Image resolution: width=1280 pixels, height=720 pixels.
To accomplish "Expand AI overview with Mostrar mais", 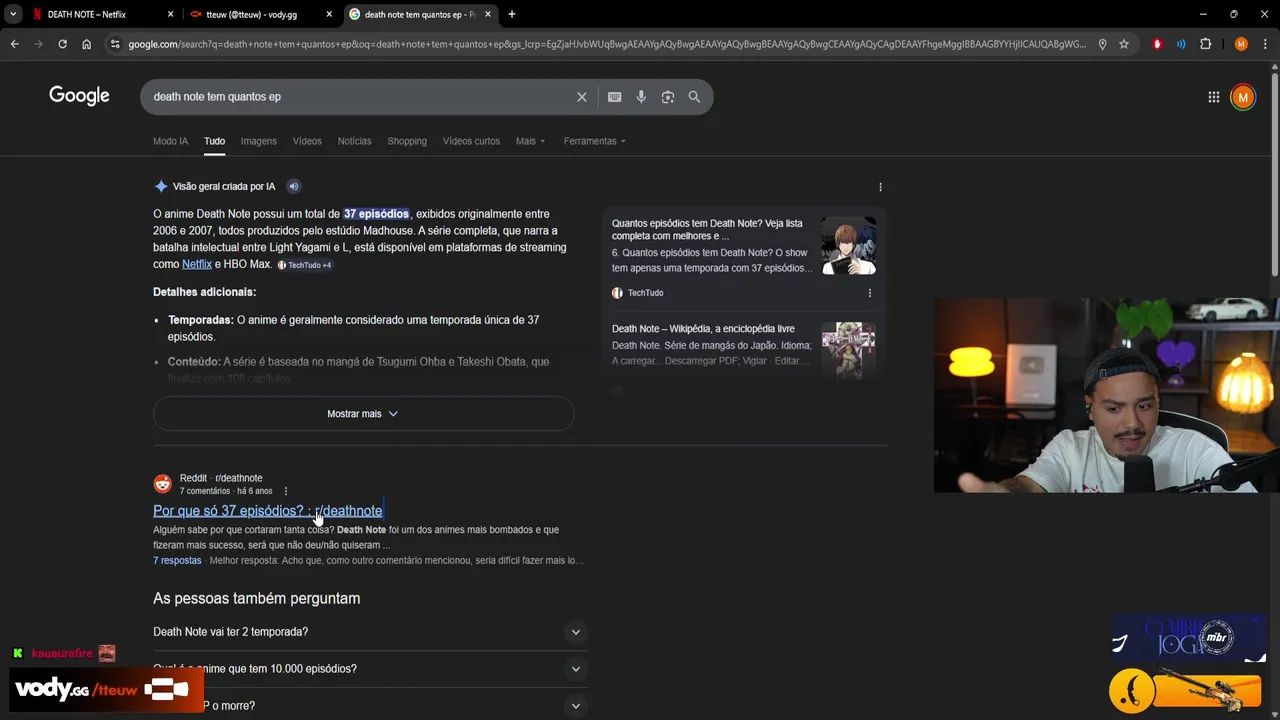I will pos(363,414).
